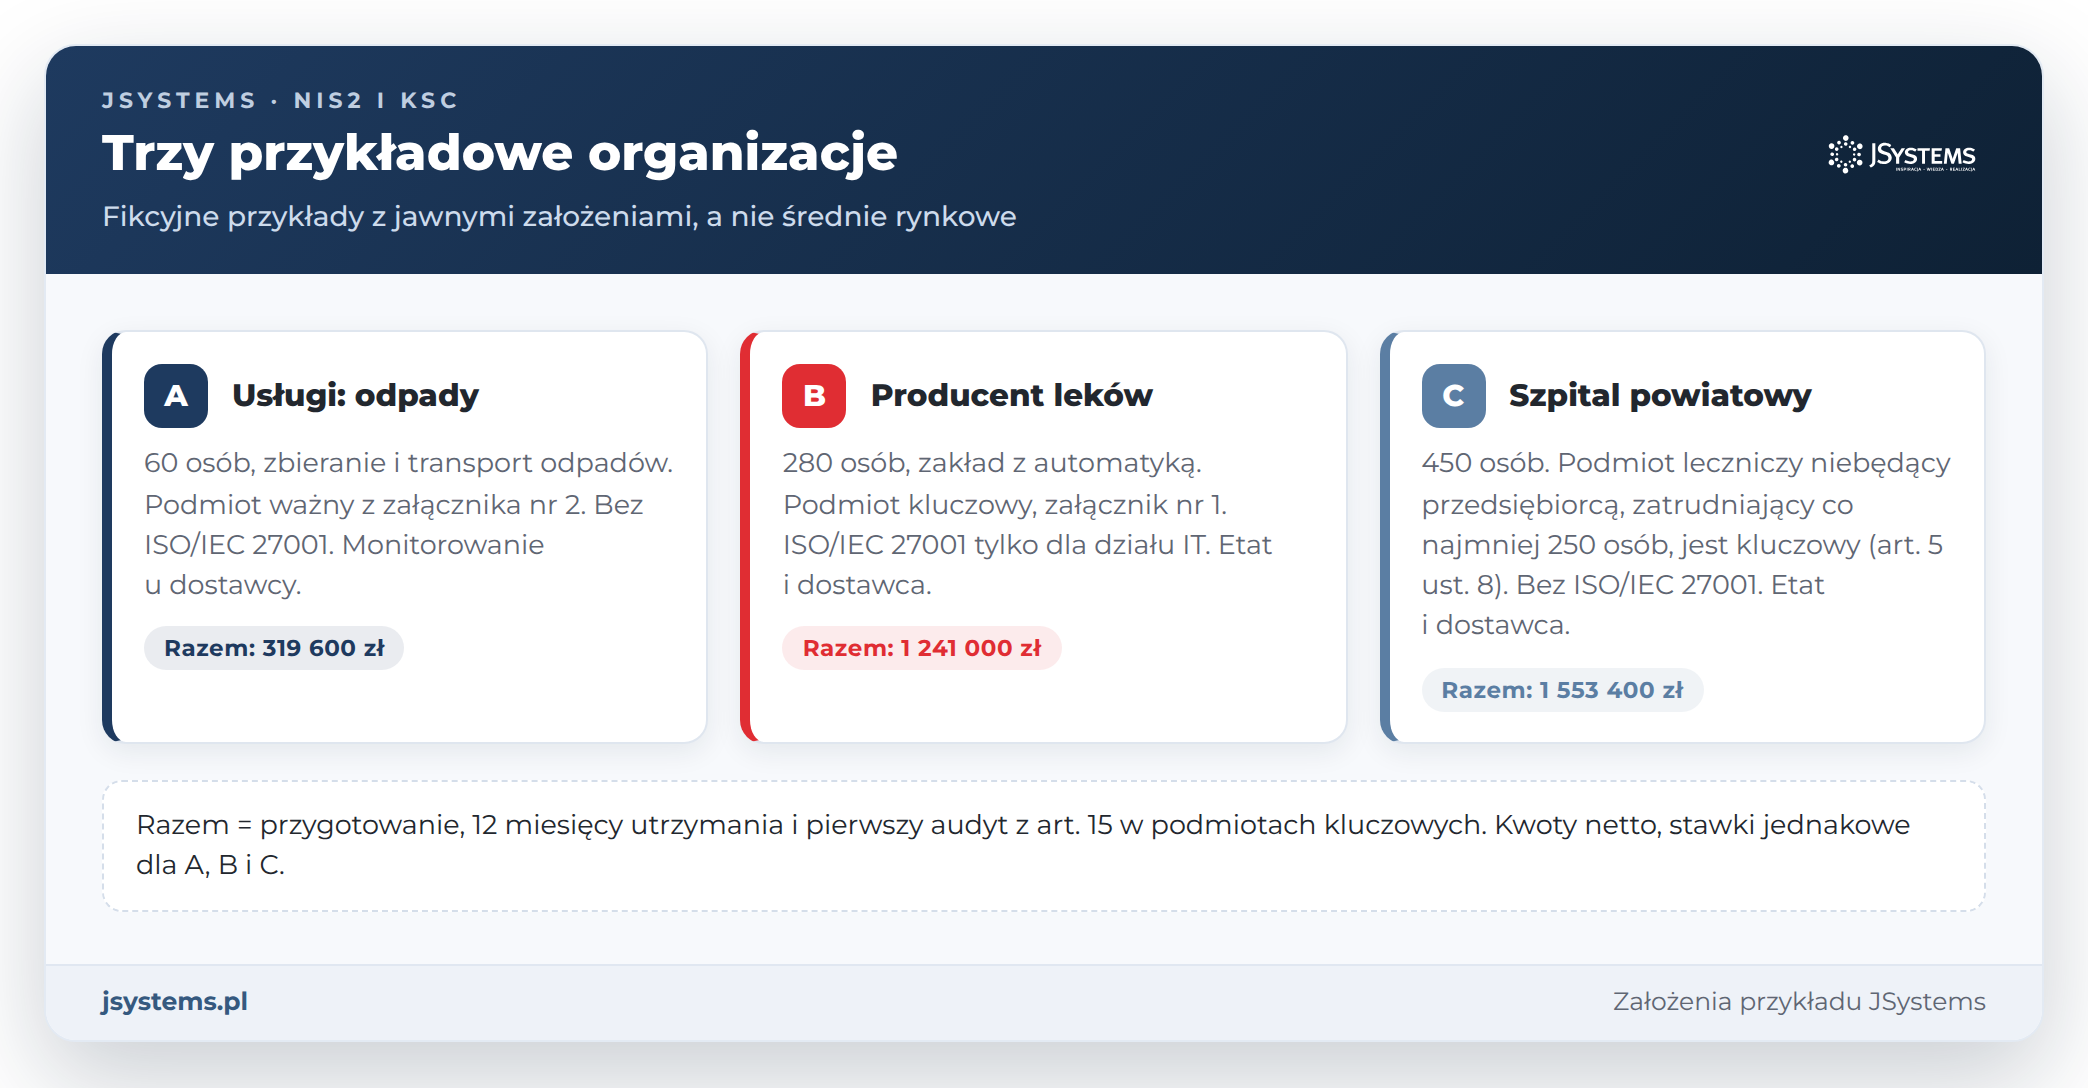The image size is (2088, 1088).
Task: Click 'Założenia przykładu JSystems' footer text
Action: click(x=1799, y=1001)
